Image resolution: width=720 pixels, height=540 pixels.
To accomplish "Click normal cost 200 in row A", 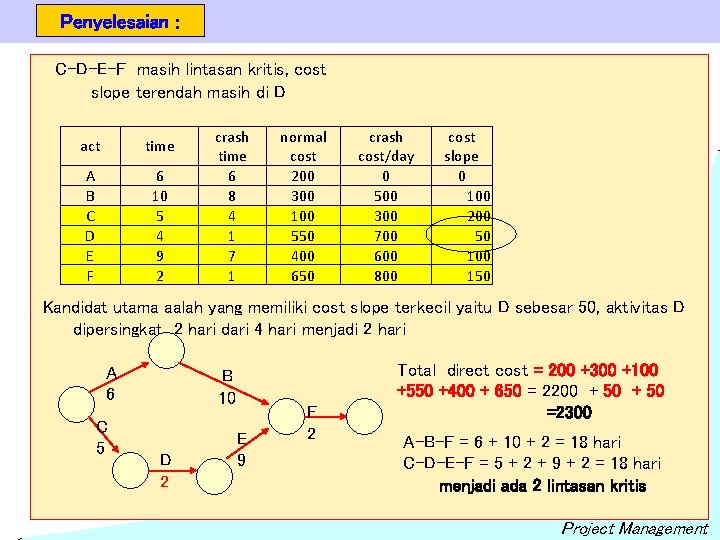I will [x=303, y=176].
